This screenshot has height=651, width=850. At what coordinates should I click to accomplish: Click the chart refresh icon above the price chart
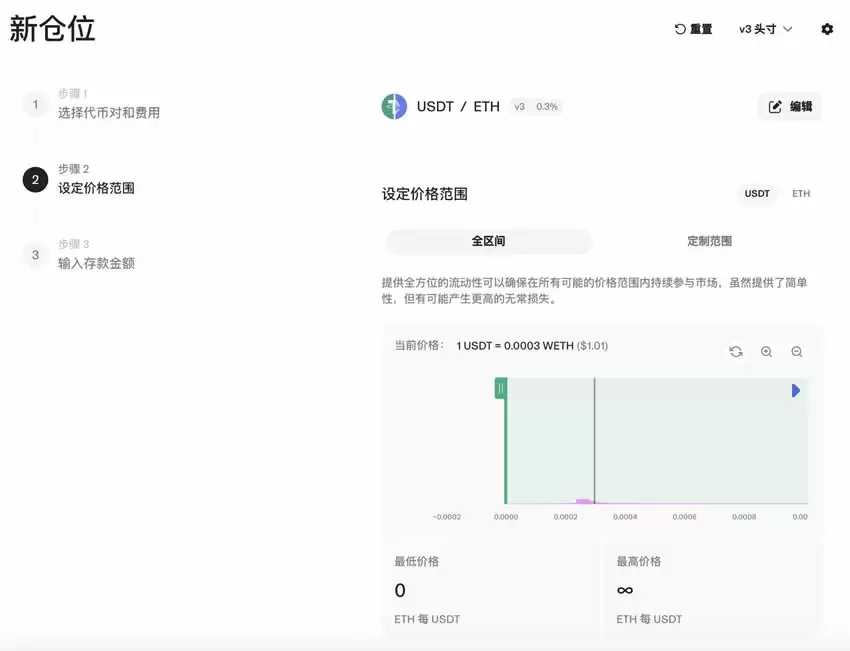[x=737, y=352]
